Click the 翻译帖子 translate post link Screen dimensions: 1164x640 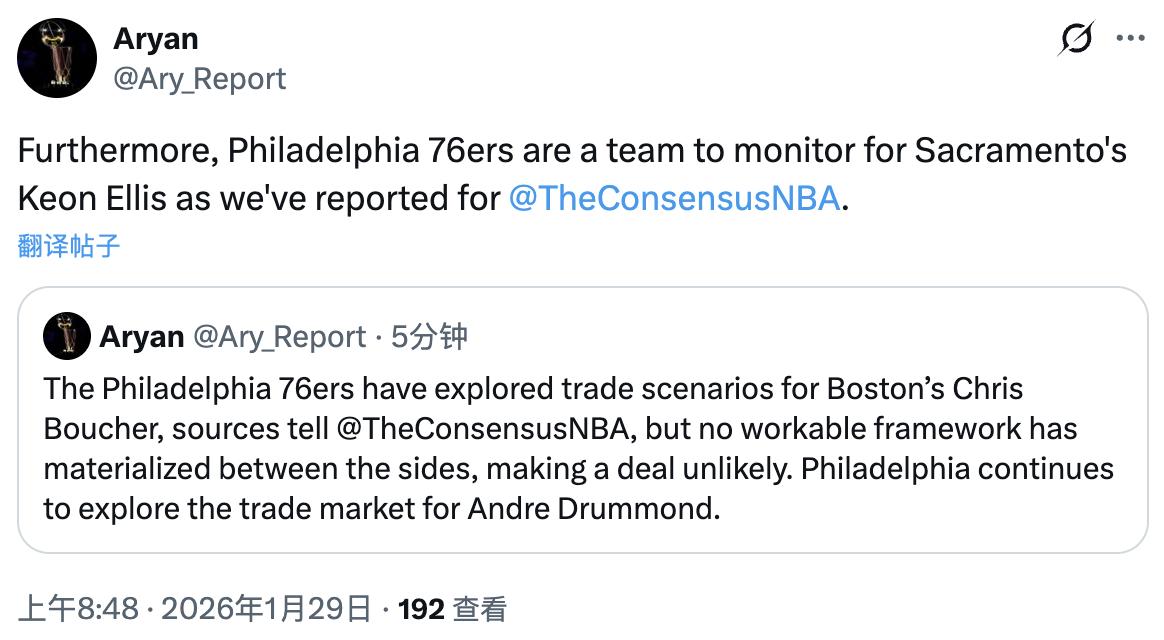point(69,246)
